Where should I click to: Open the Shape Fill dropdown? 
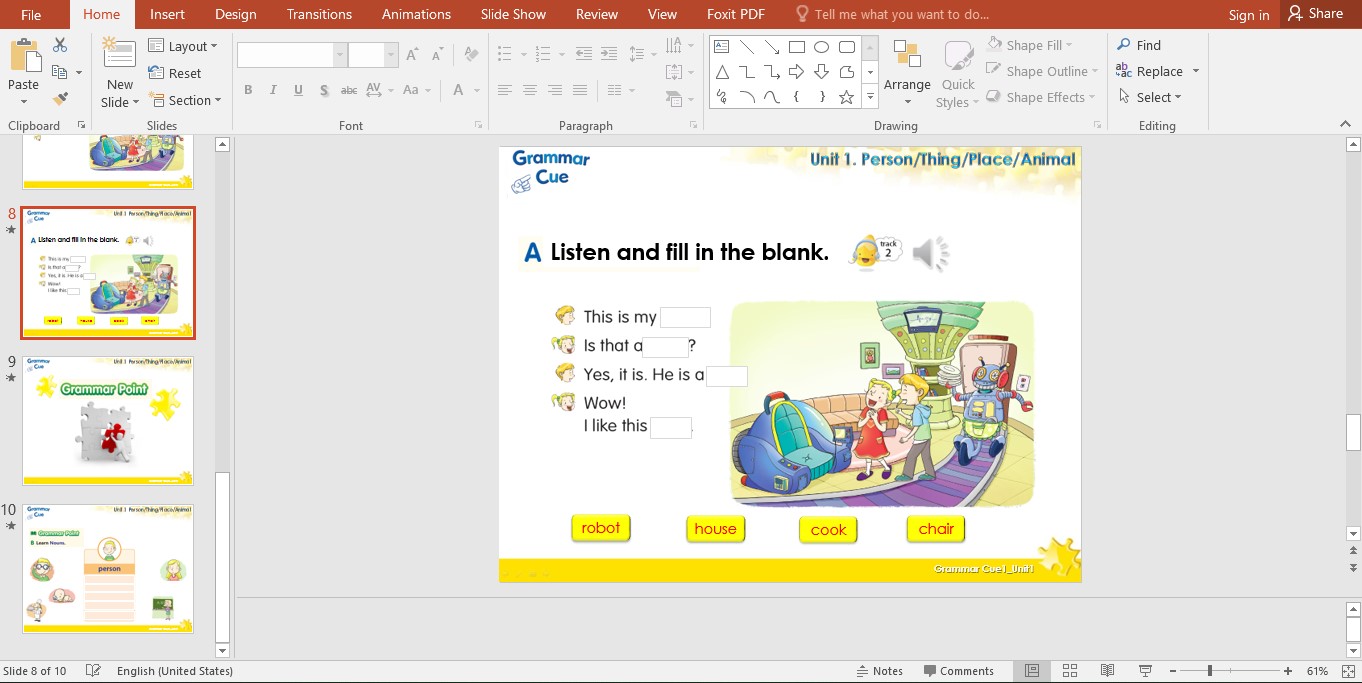pos(1029,45)
